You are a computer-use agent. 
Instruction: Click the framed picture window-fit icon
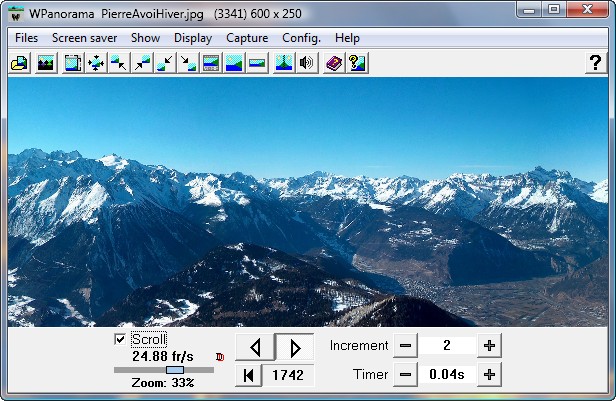[73, 63]
